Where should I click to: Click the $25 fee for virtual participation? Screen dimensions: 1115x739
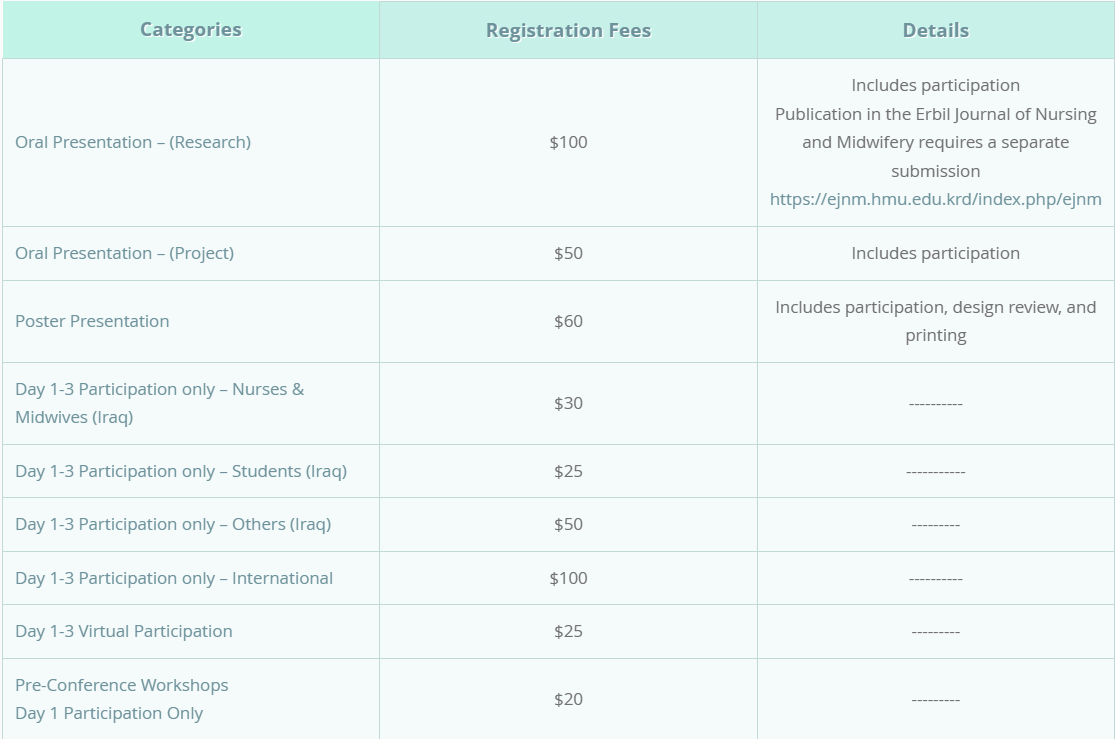click(x=568, y=631)
